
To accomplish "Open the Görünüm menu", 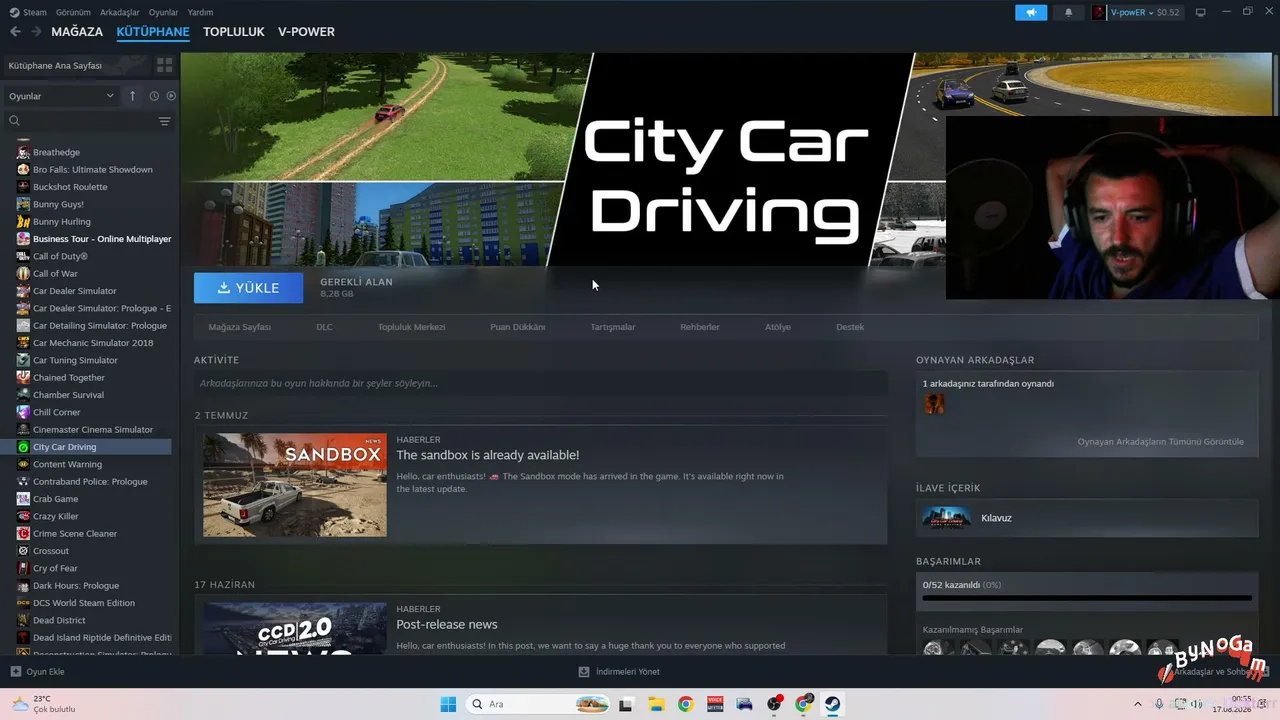I will 73,12.
